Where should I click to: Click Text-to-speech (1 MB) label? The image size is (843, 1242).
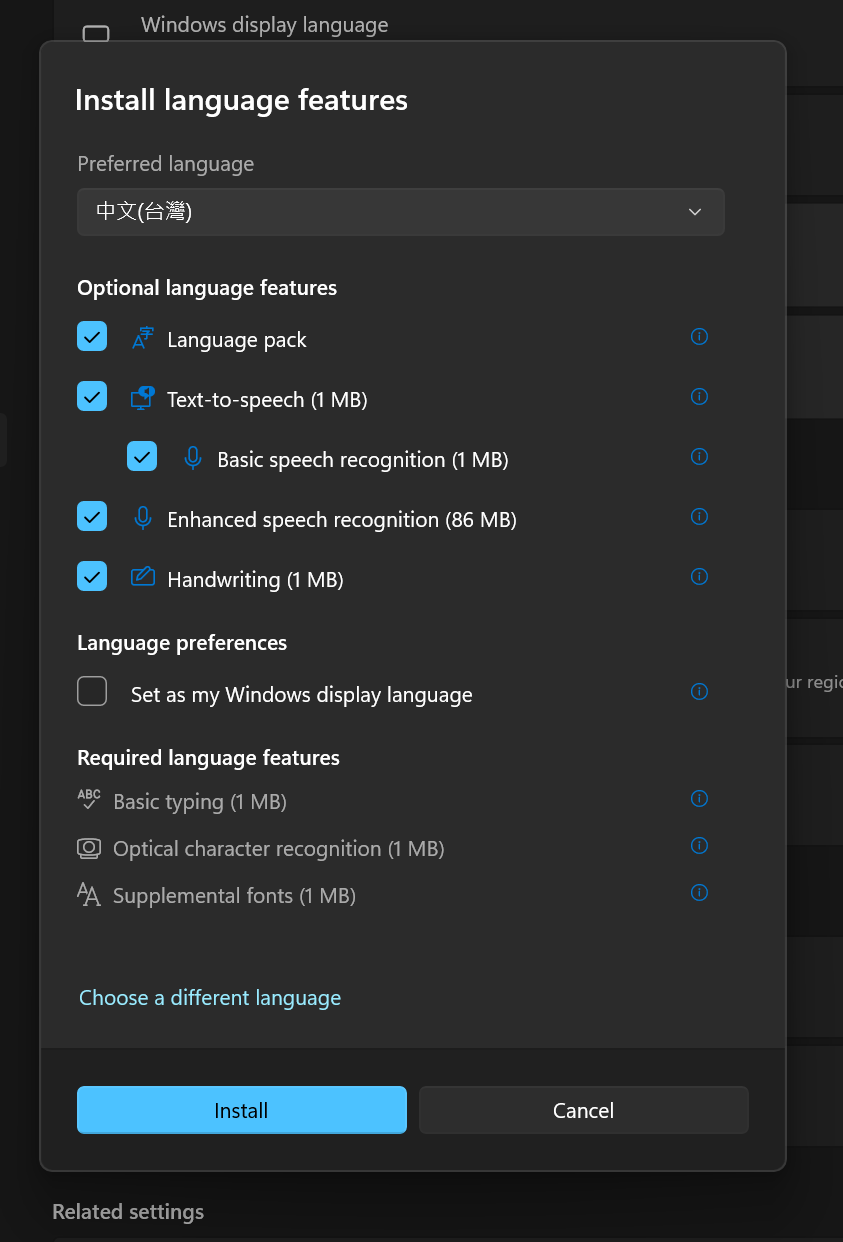pos(267,400)
